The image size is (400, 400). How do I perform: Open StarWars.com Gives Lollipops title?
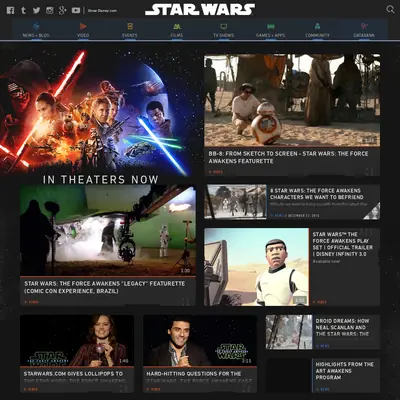[x=73, y=374]
